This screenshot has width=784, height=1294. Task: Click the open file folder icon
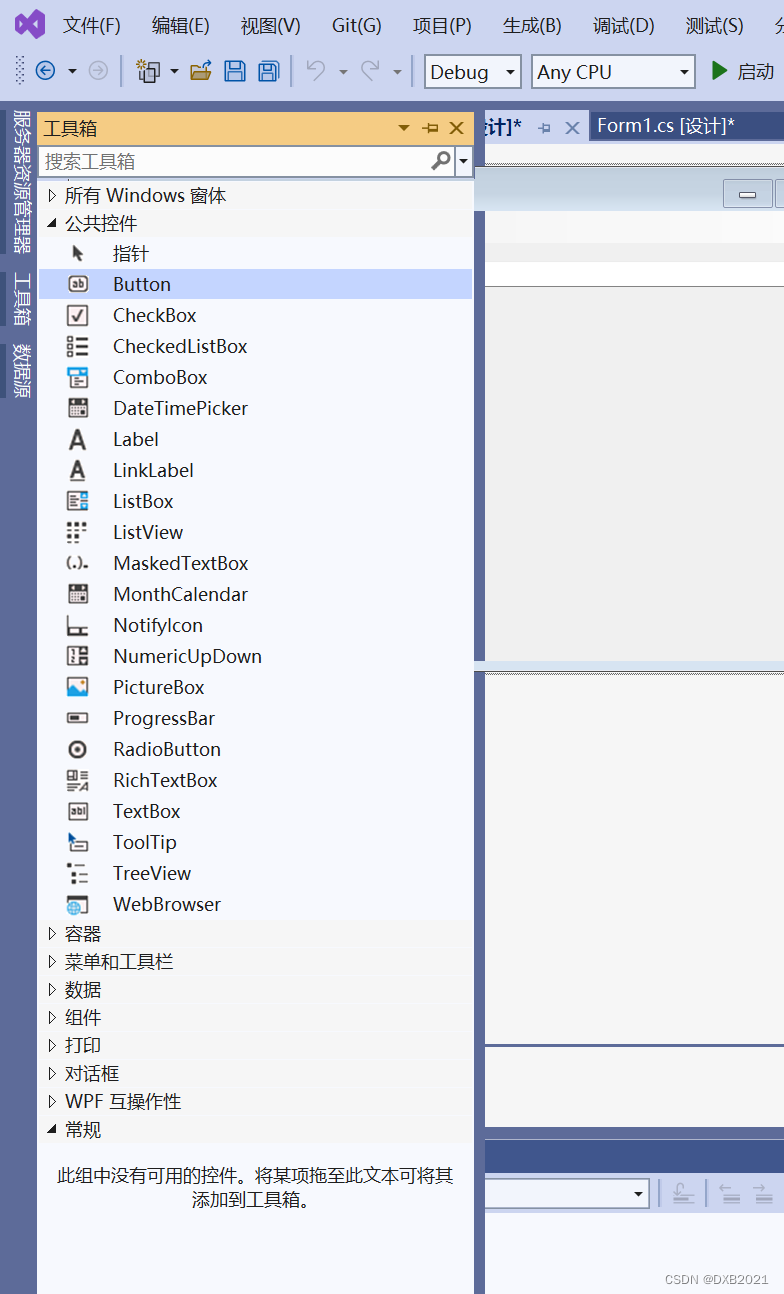[x=201, y=71]
